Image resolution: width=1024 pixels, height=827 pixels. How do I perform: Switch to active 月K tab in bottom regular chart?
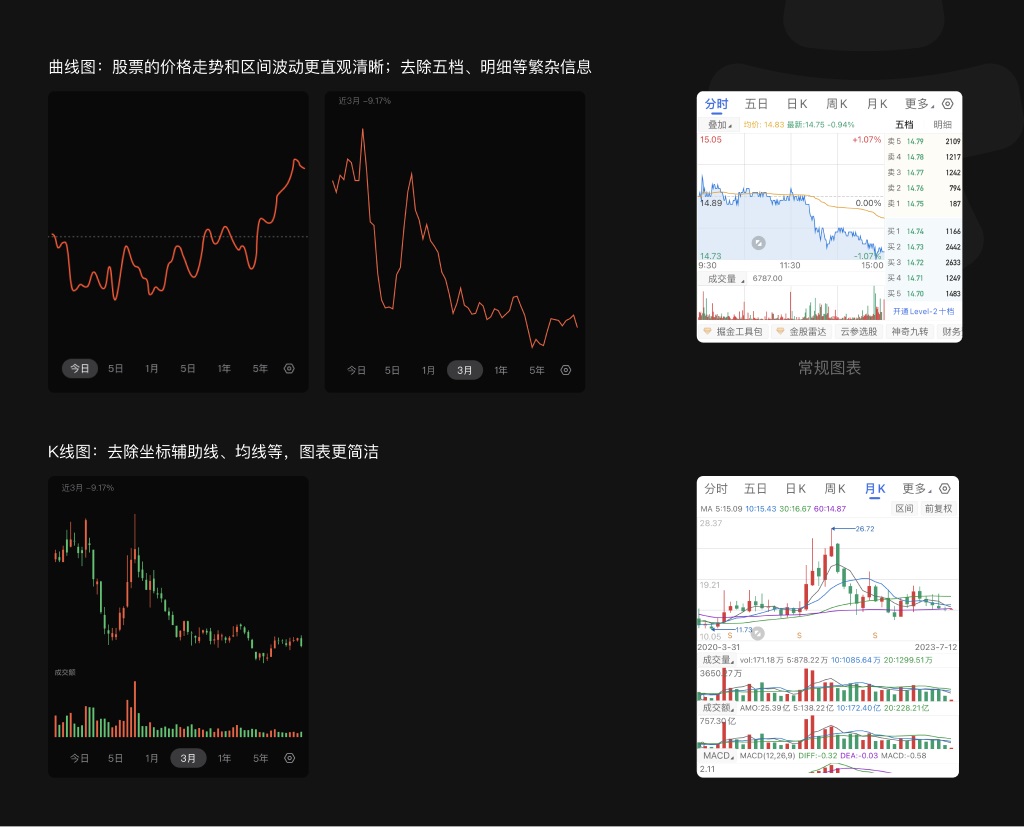coord(874,489)
